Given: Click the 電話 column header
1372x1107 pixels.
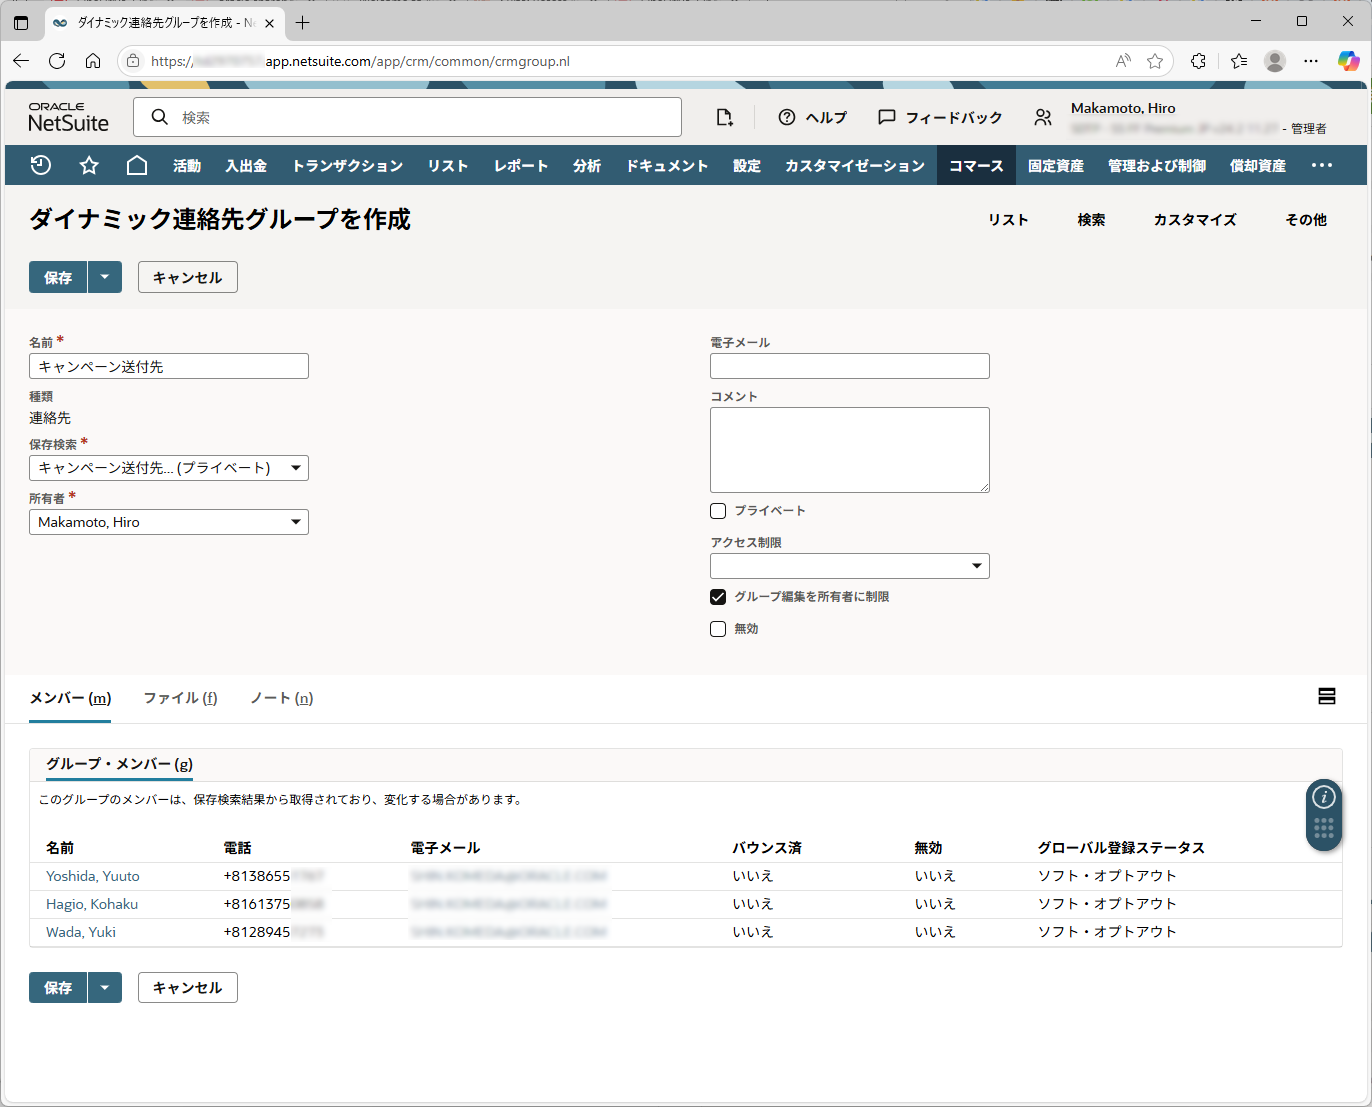Looking at the screenshot, I should pyautogui.click(x=237, y=848).
